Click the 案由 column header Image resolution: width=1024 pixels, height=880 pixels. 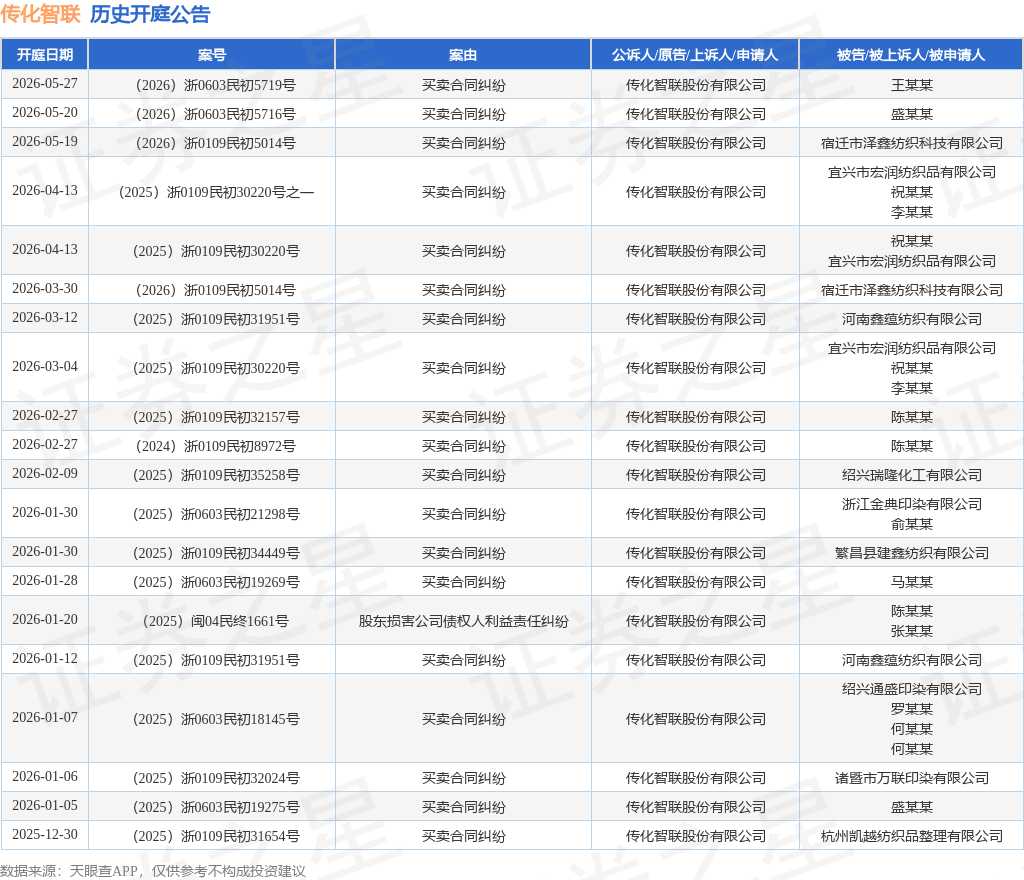(463, 55)
